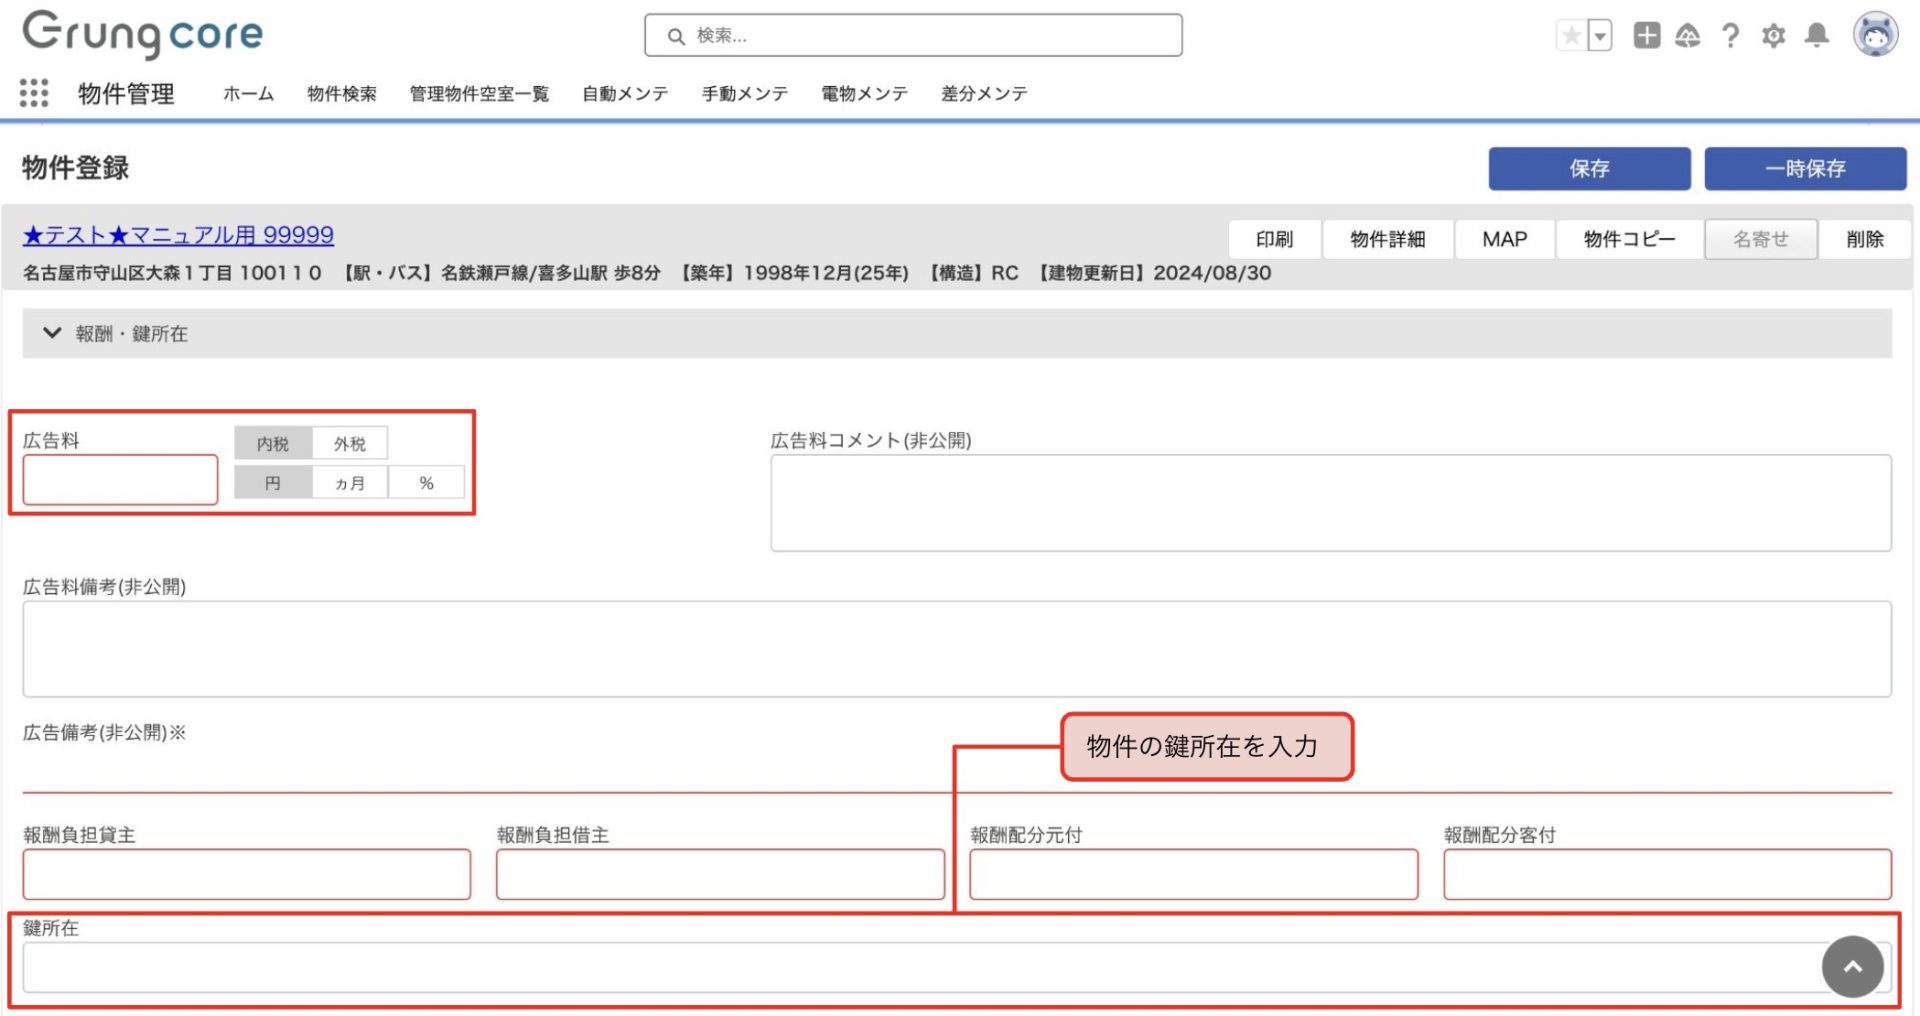Screen dimensions: 1920x1016
Task: Select the 内税 tax option
Action: pos(273,443)
